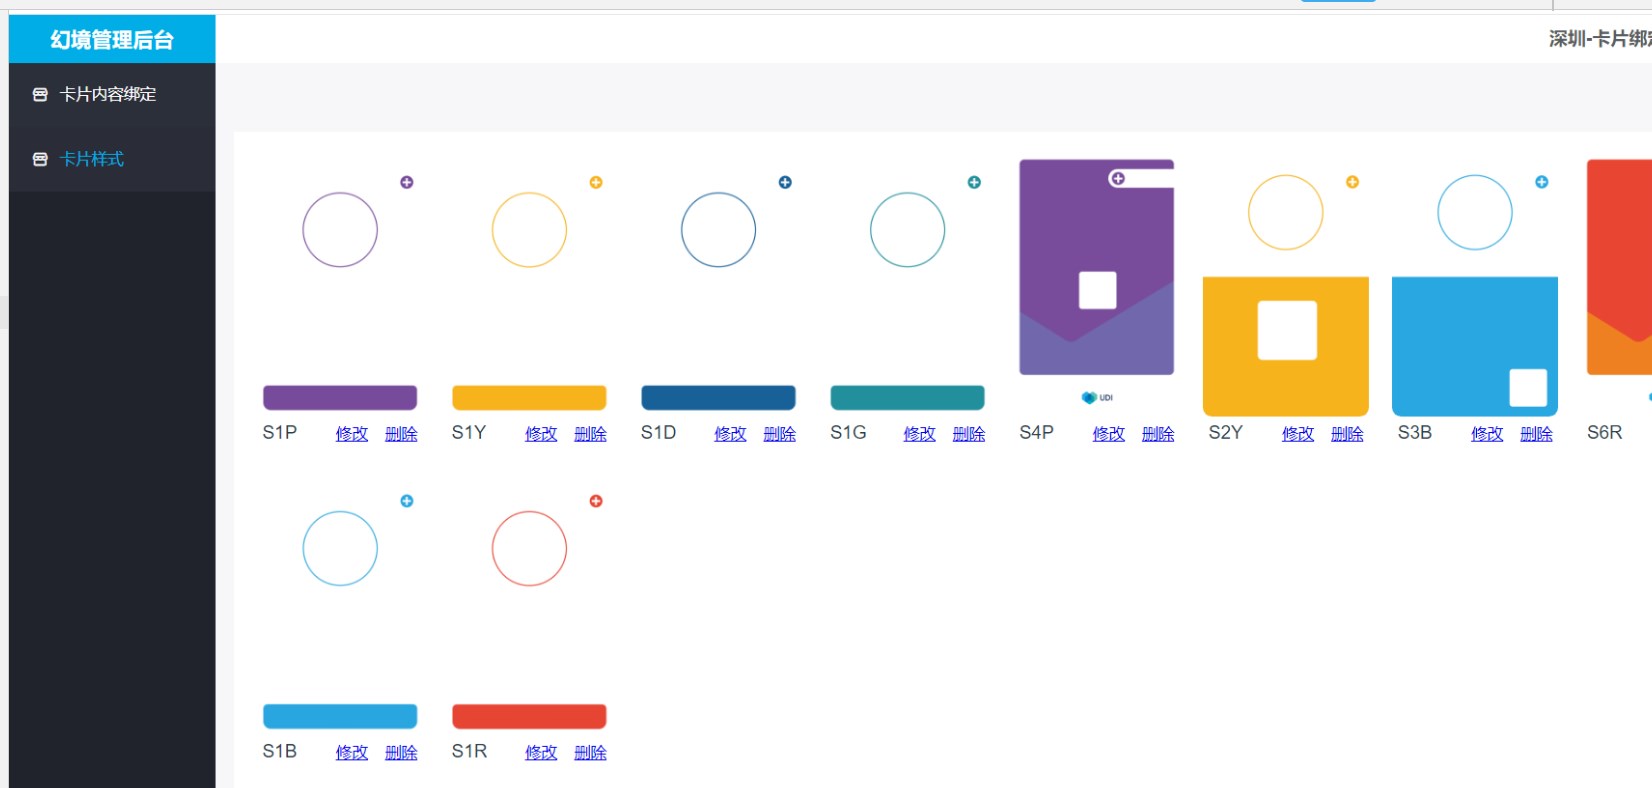Click the purple bar of S1P
The width and height of the screenshot is (1652, 788).
click(340, 398)
